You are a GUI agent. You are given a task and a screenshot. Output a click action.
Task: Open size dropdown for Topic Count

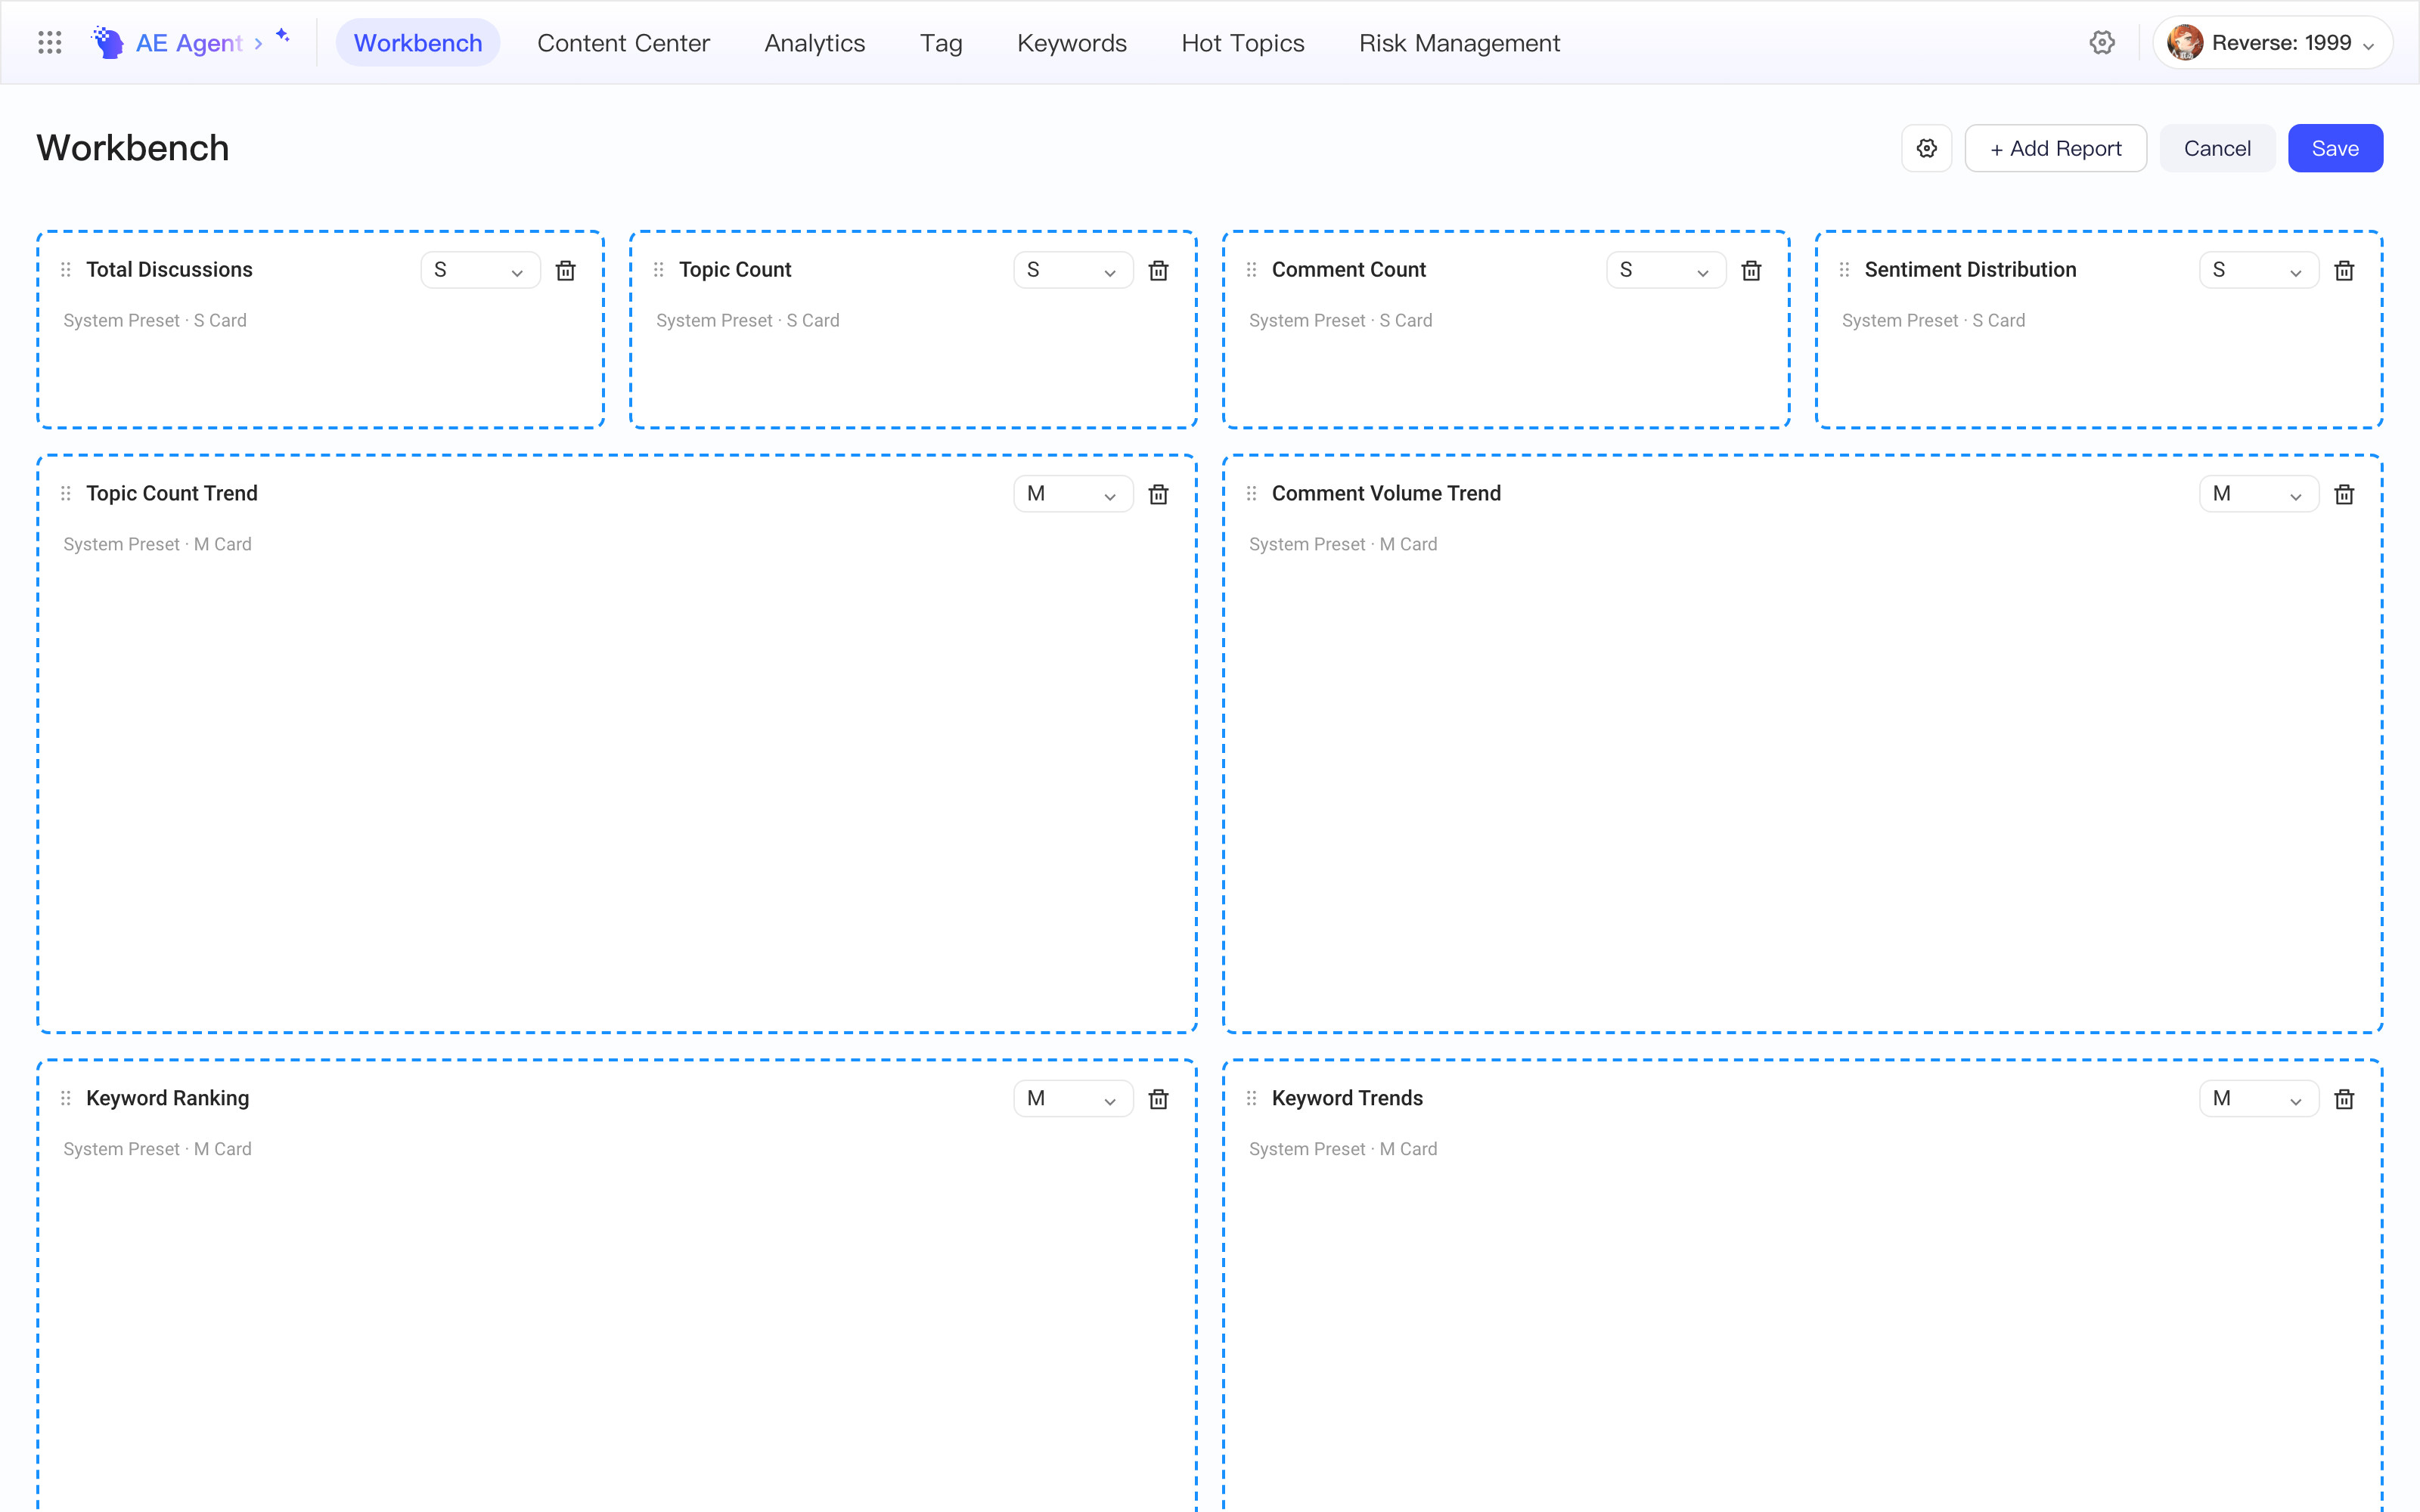point(1073,270)
